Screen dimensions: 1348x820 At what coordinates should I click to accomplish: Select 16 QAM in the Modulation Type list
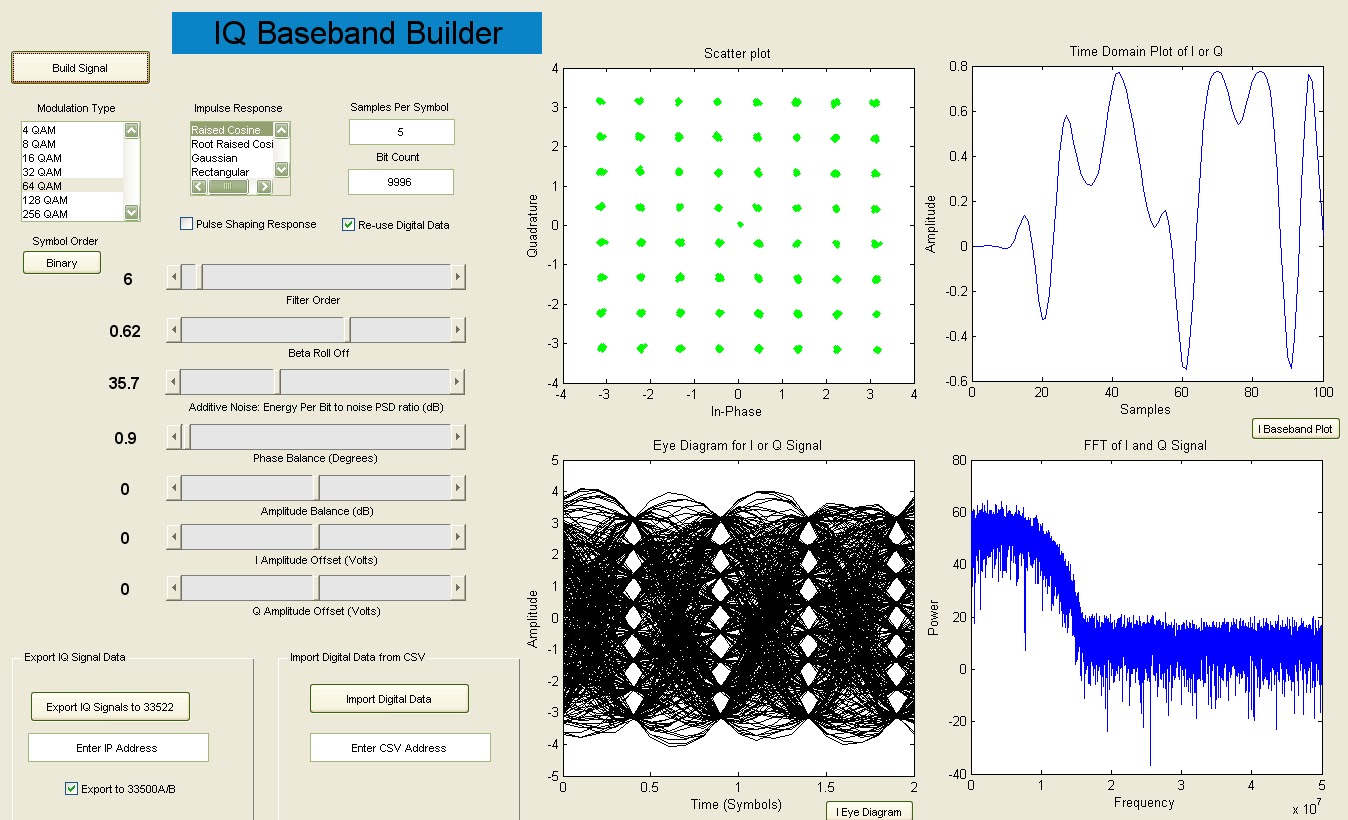point(42,157)
